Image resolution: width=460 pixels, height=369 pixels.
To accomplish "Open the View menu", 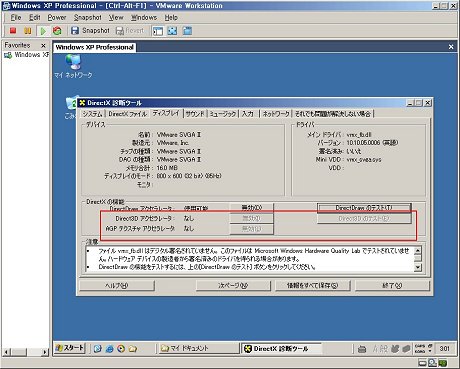I will tap(116, 17).
